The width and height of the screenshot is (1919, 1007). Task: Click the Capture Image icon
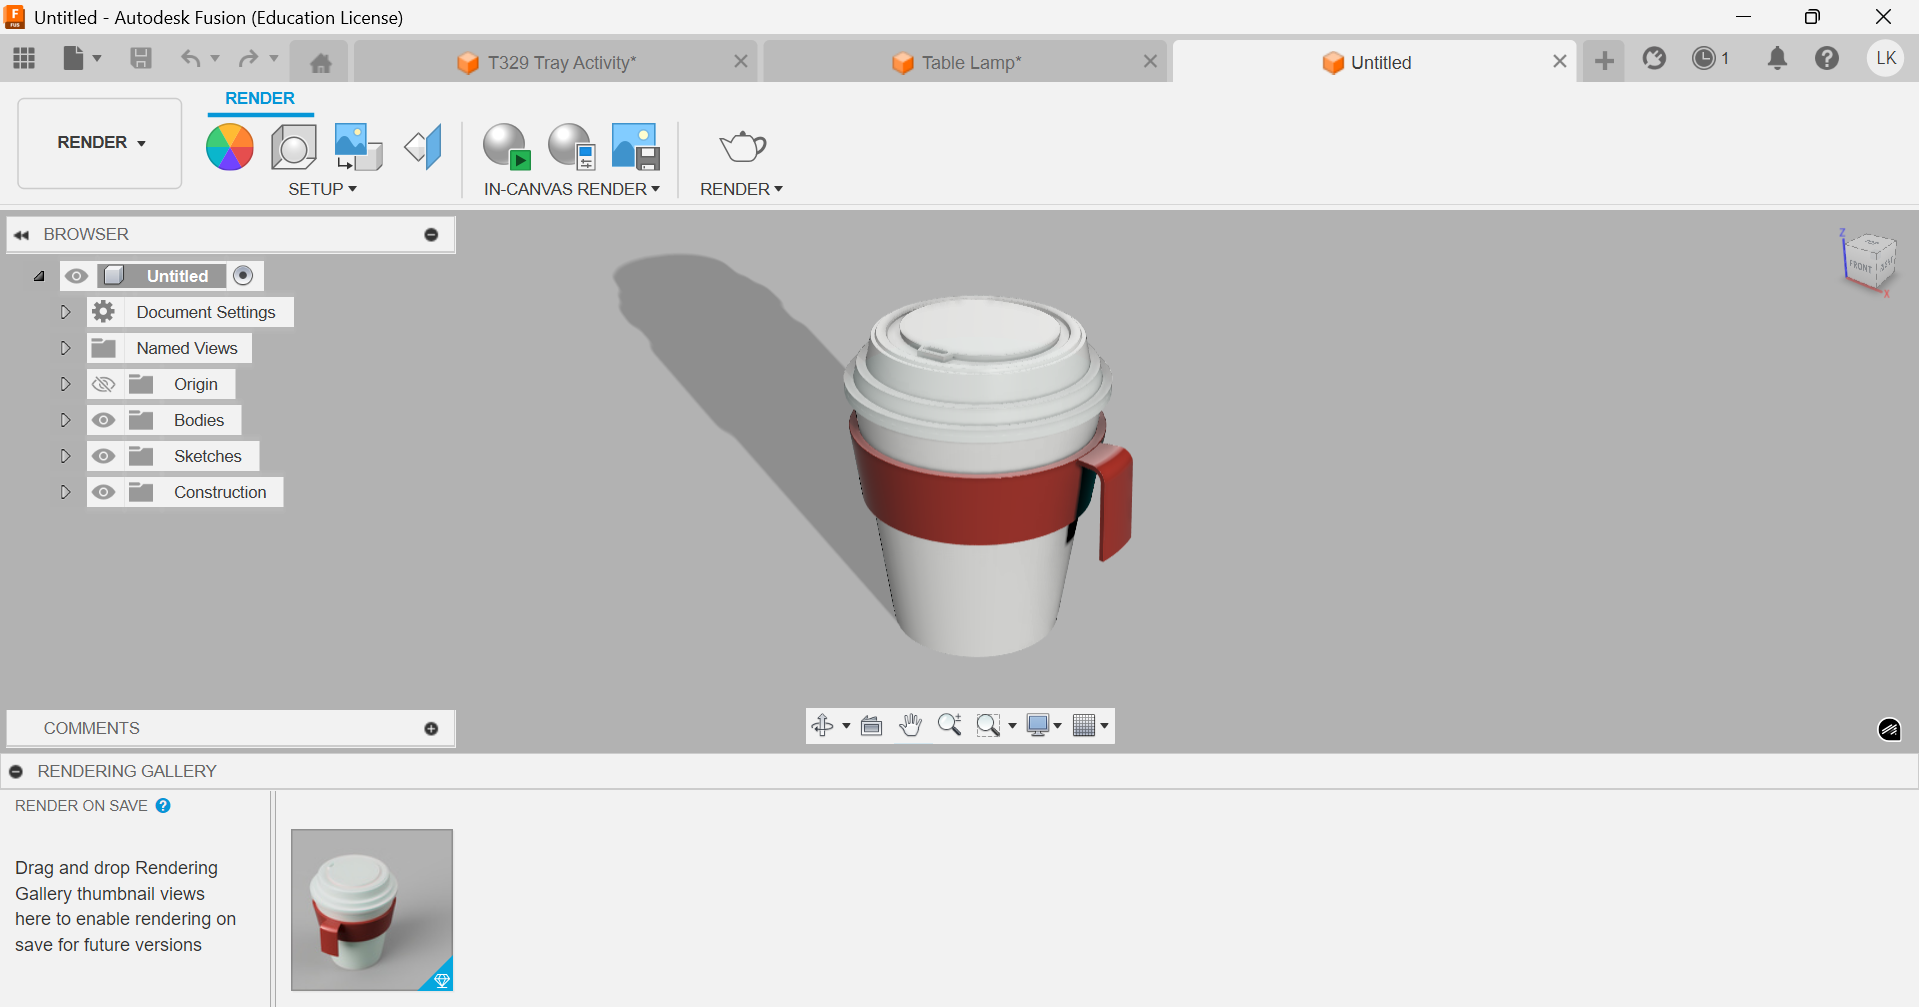[x=636, y=148]
